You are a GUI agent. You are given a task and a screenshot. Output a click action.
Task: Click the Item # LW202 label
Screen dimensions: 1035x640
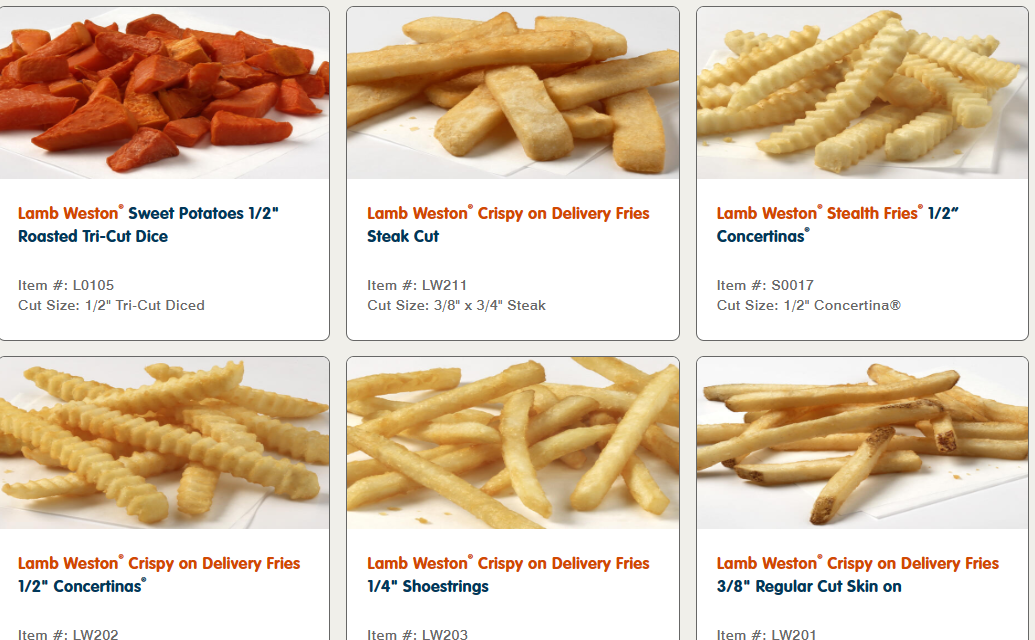68,634
